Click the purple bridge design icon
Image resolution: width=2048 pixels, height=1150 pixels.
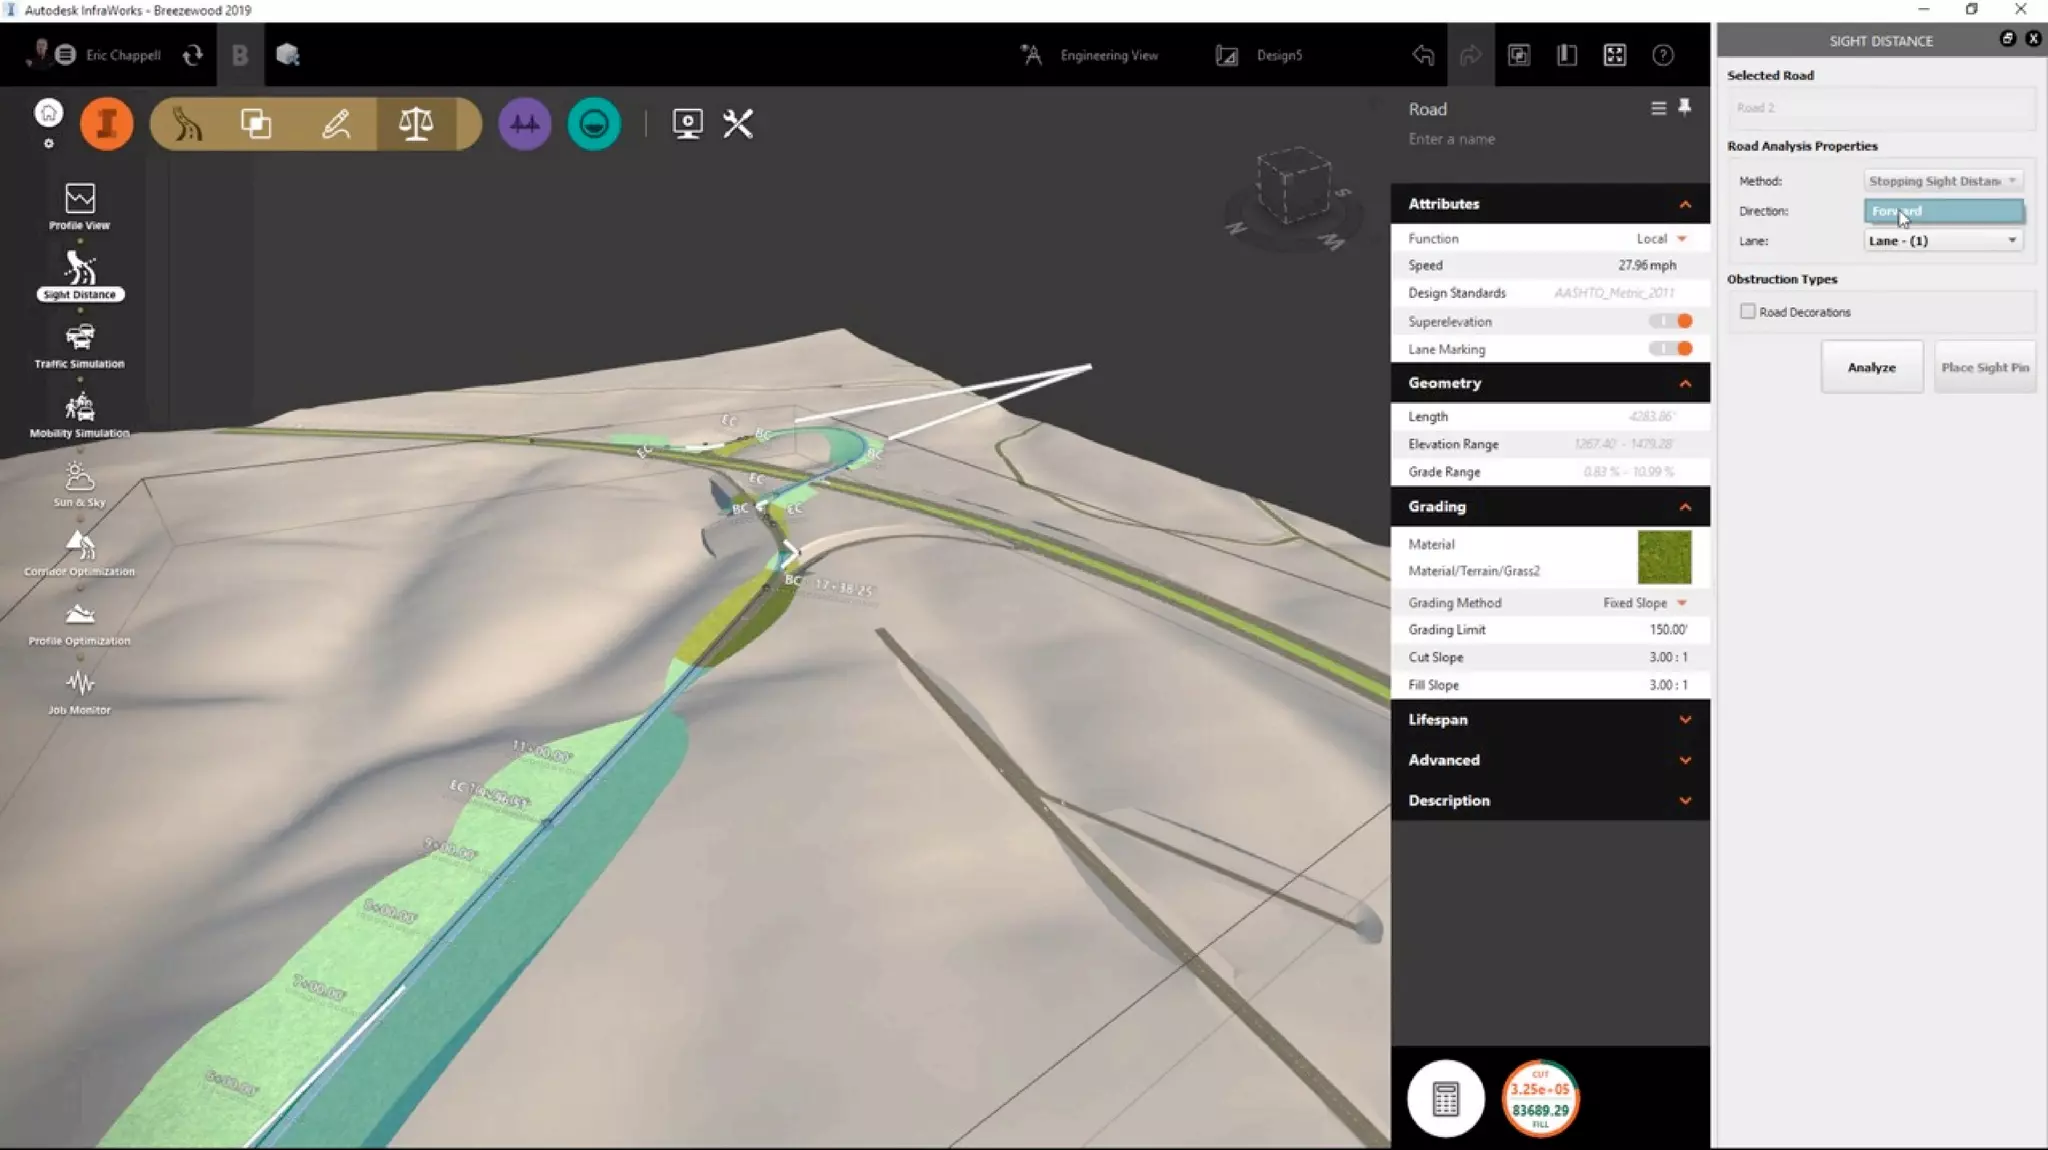[x=524, y=124]
